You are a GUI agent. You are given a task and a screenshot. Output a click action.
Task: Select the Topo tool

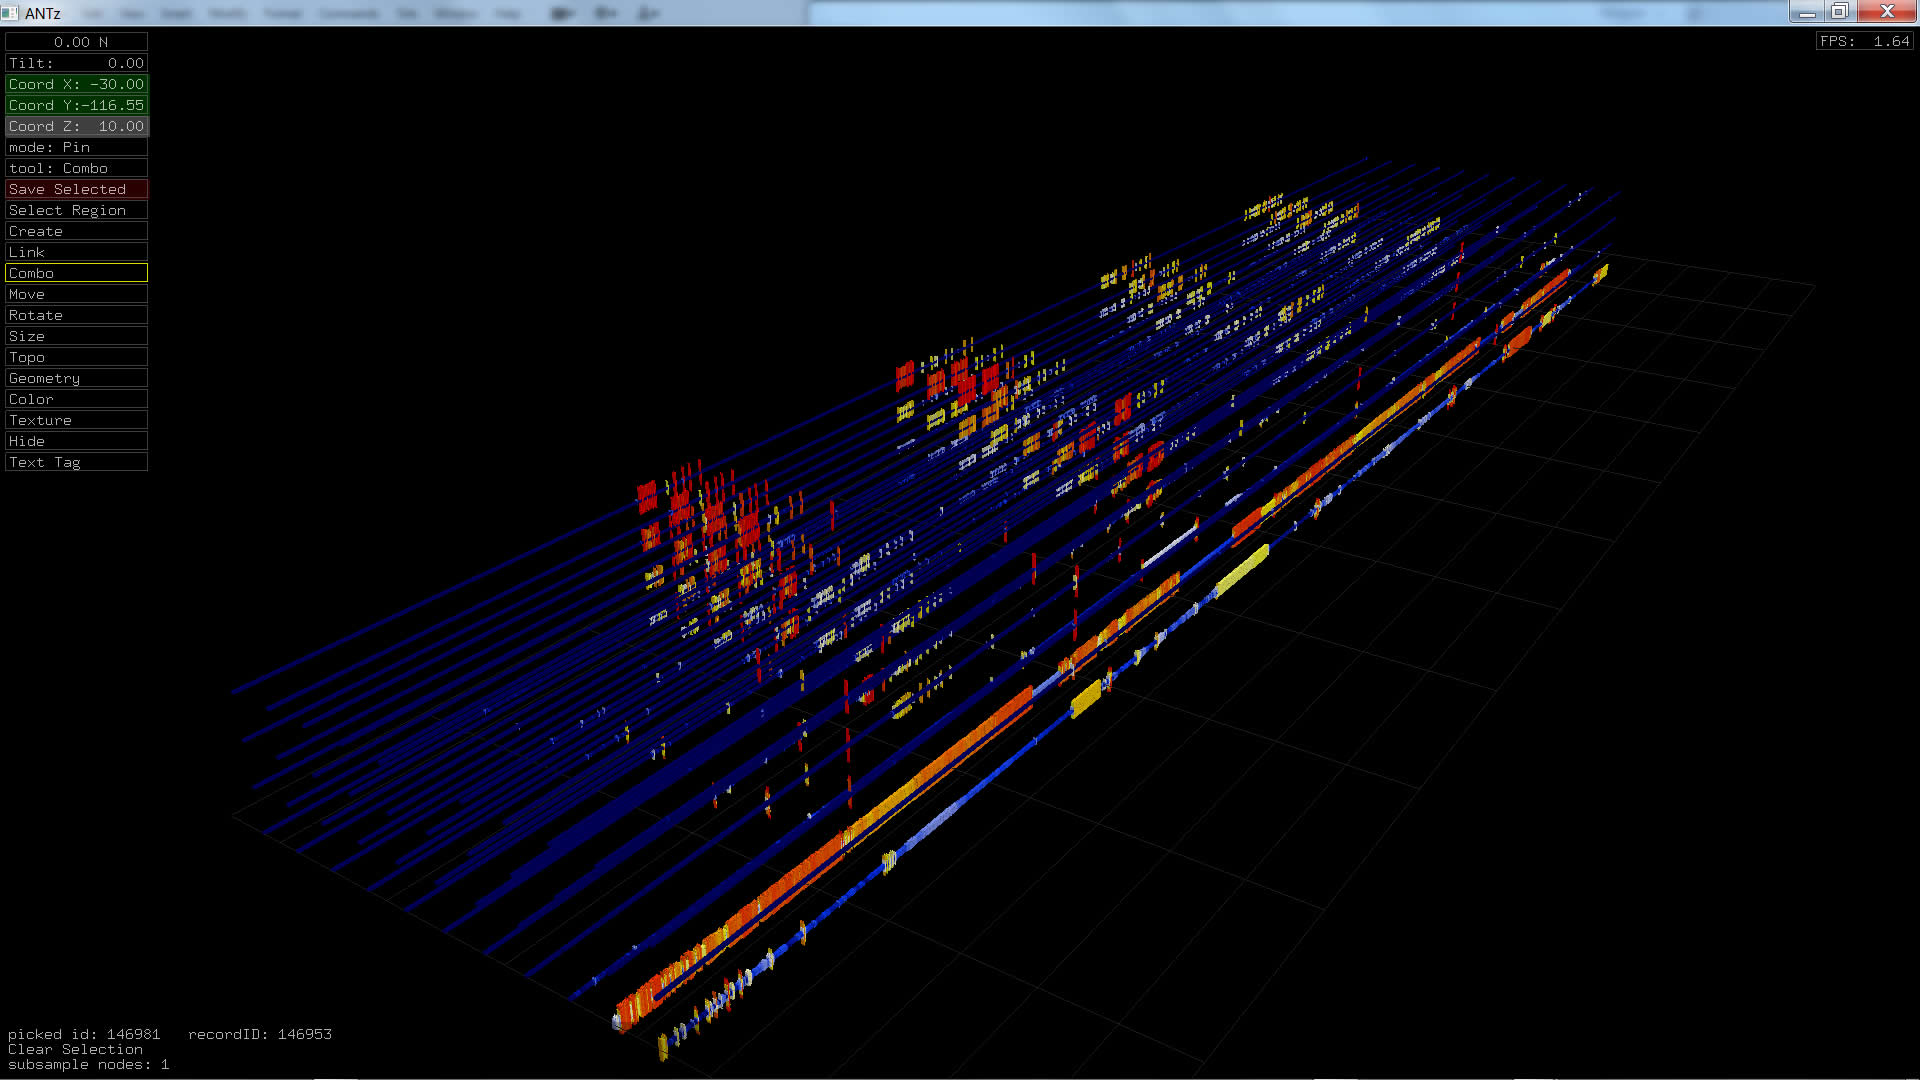[76, 357]
